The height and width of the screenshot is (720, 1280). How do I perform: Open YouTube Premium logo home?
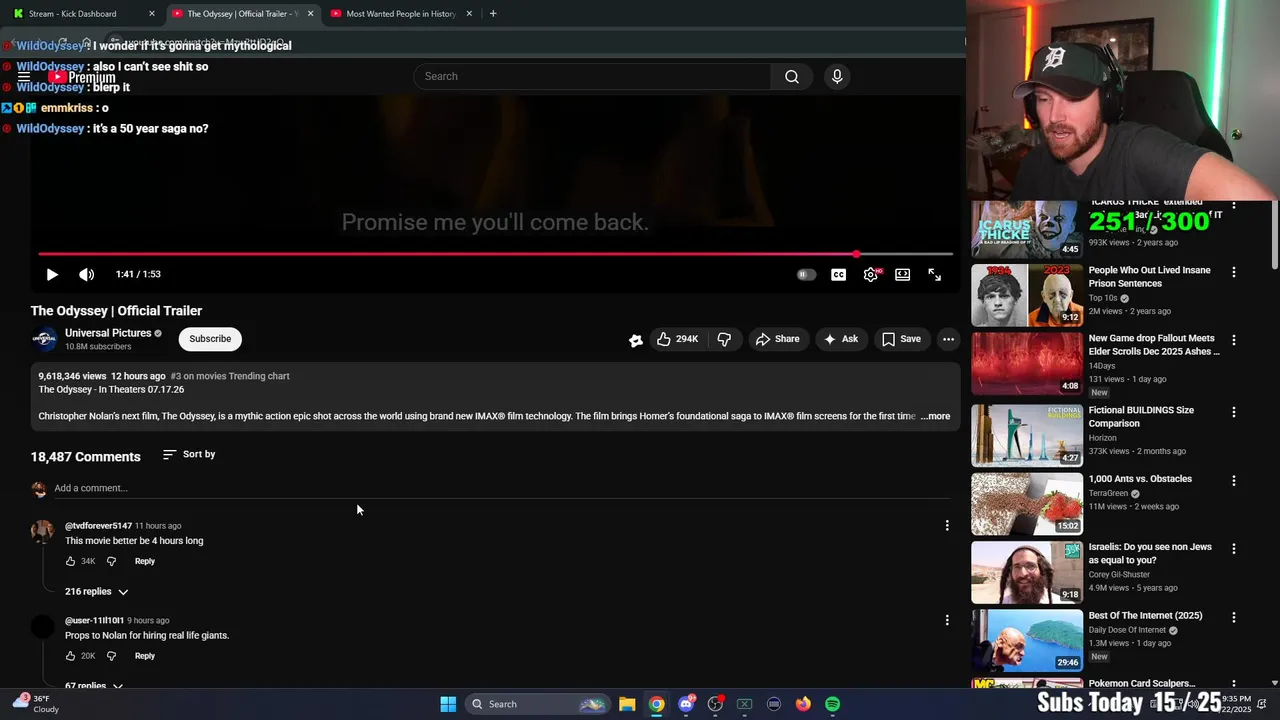click(x=81, y=77)
